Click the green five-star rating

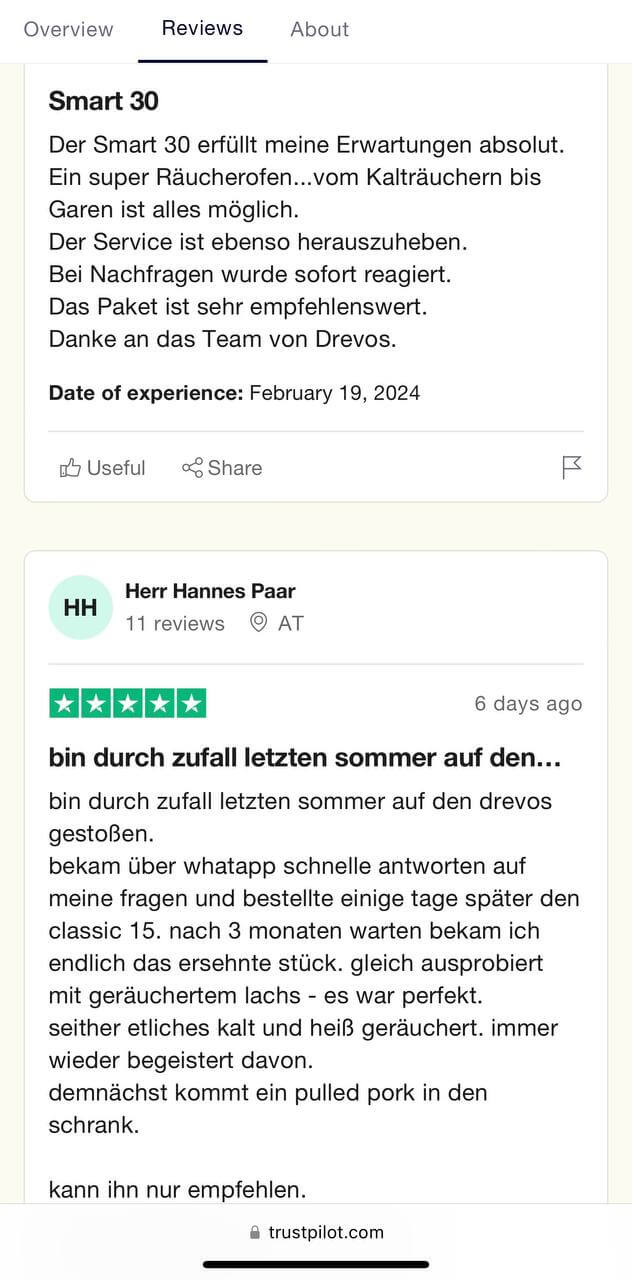tap(128, 703)
